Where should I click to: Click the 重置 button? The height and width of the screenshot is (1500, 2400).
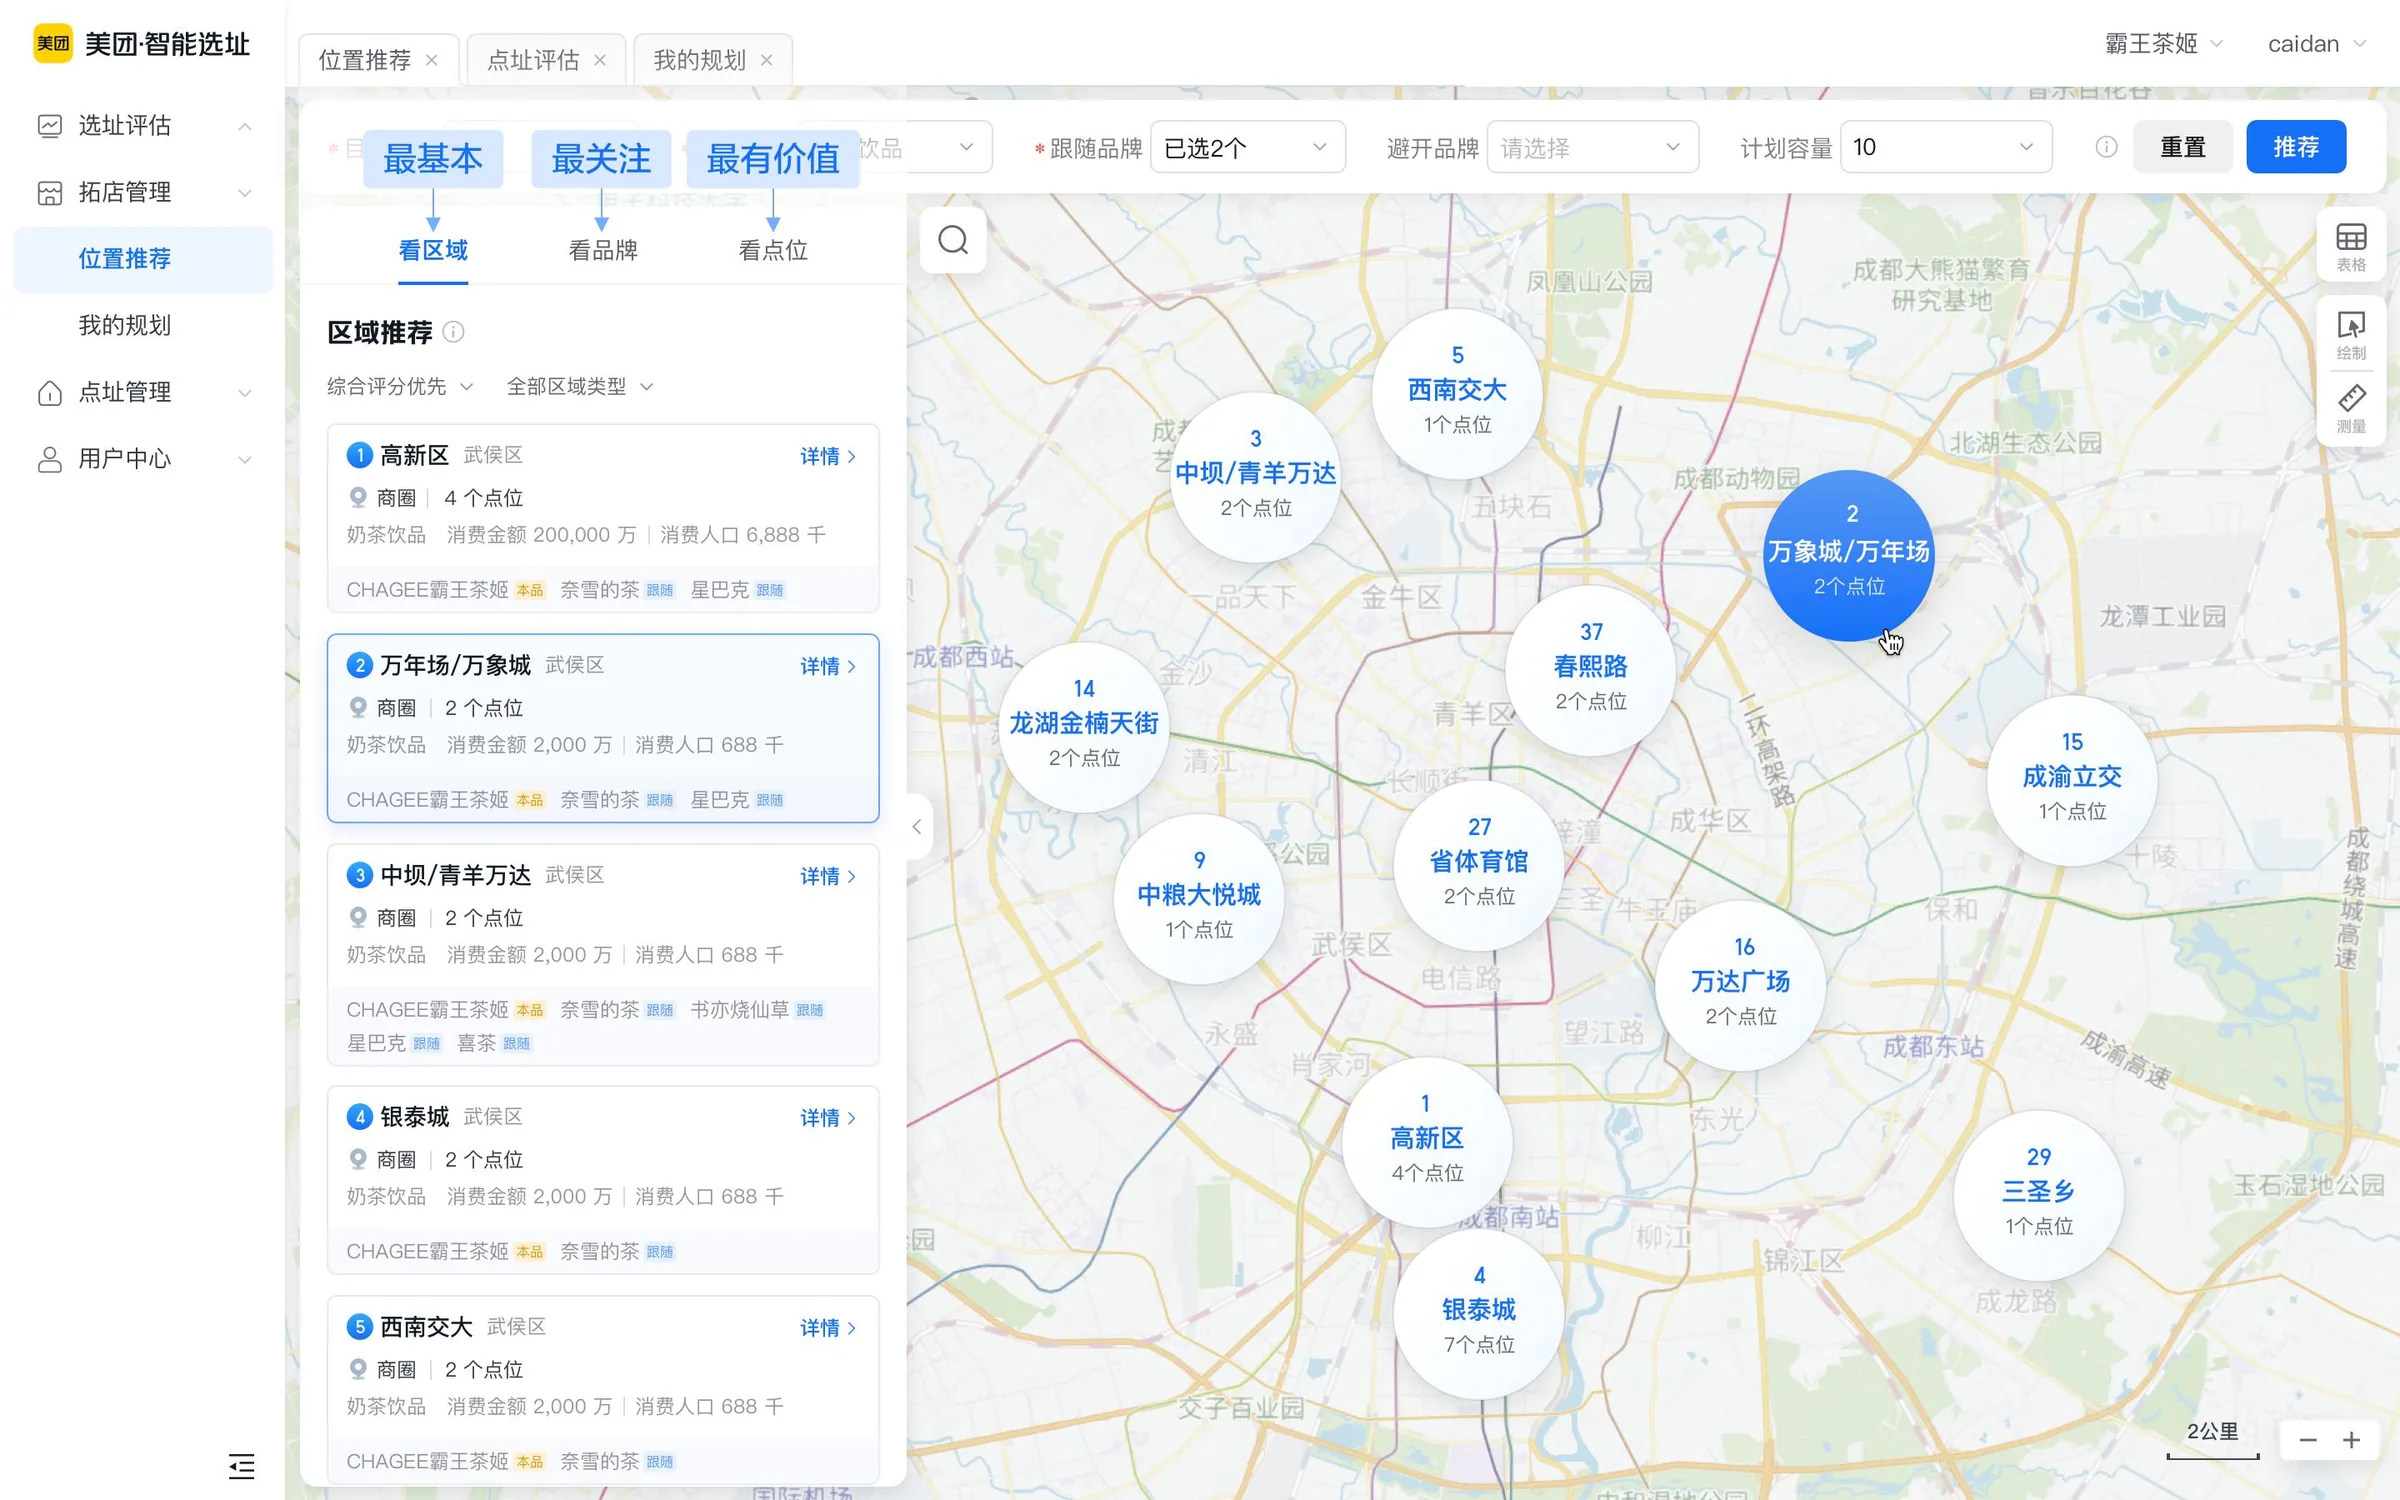click(x=2183, y=147)
